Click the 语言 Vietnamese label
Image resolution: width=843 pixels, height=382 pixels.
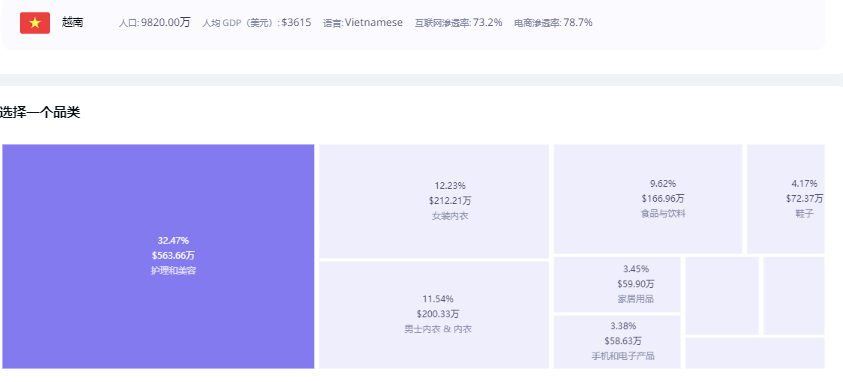pyautogui.click(x=363, y=23)
